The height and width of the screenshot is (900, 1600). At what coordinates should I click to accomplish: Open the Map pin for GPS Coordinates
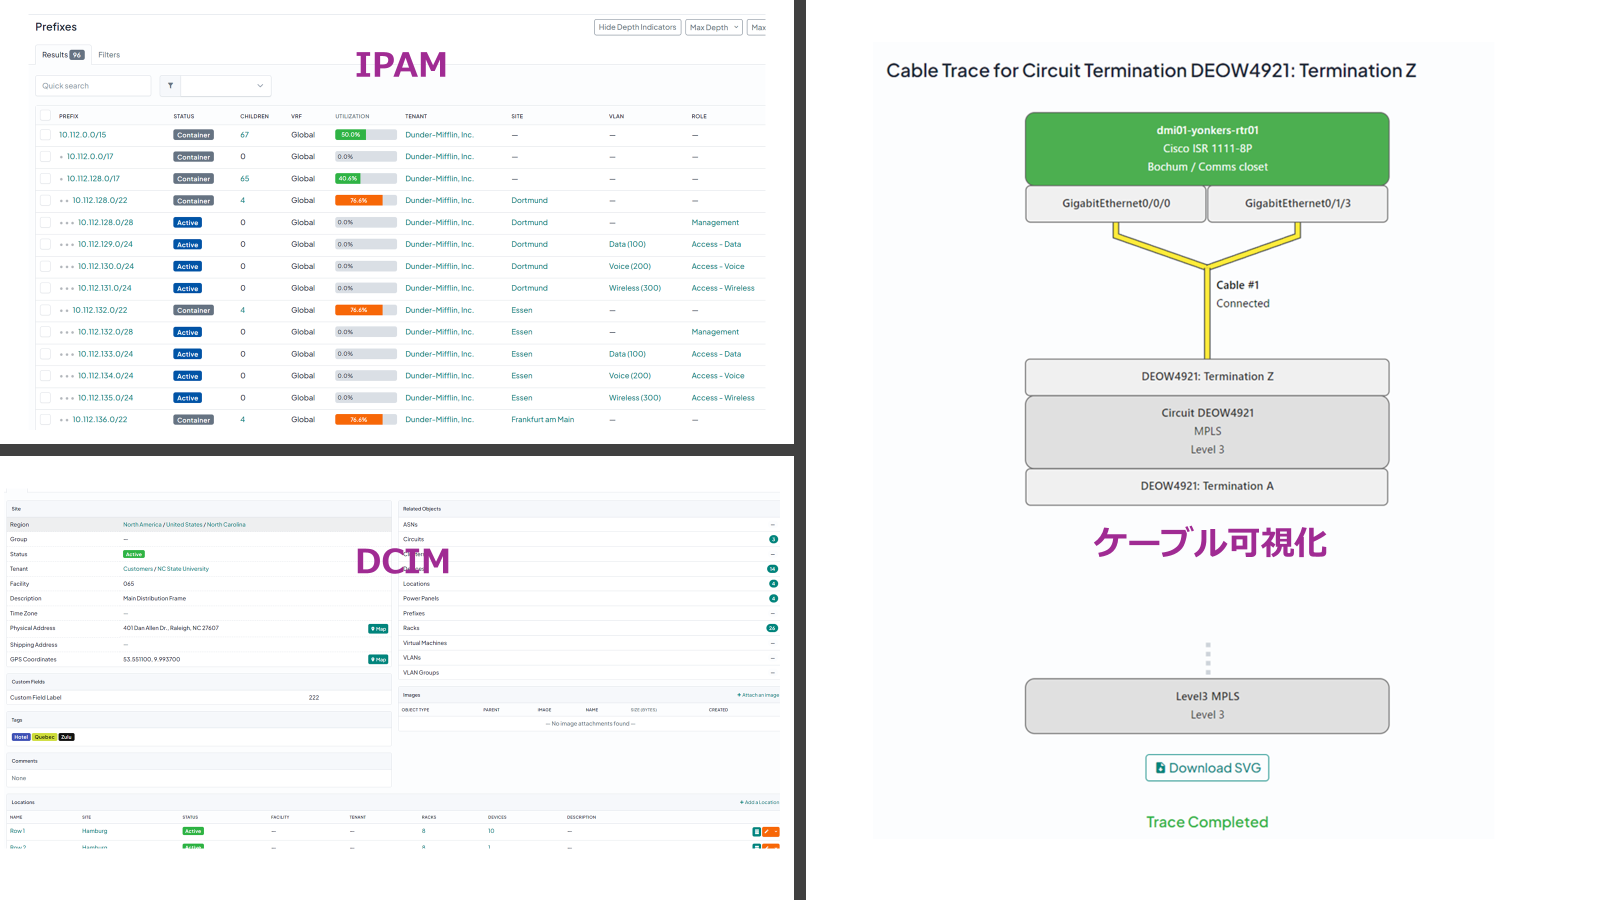378,660
